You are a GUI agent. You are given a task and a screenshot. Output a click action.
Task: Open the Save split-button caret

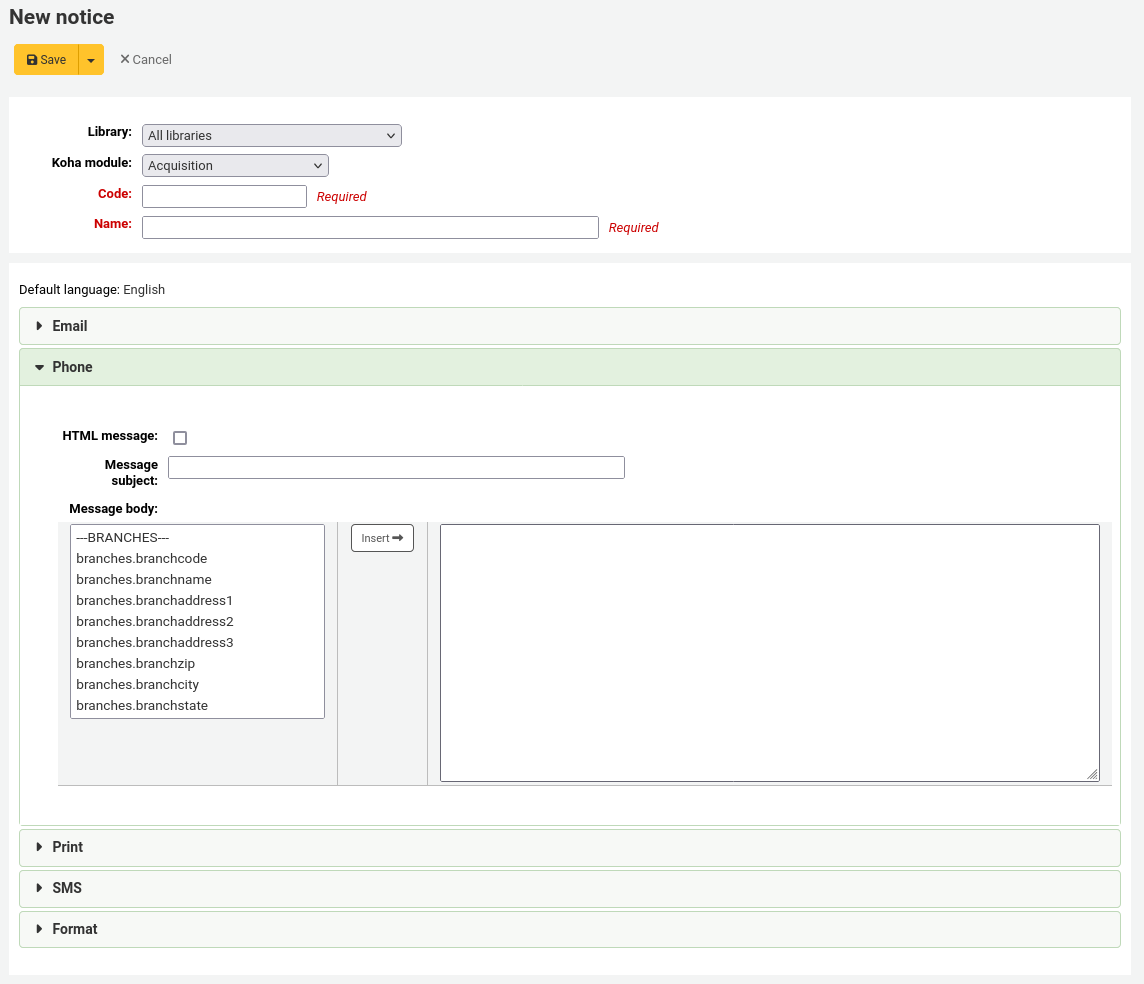(90, 59)
